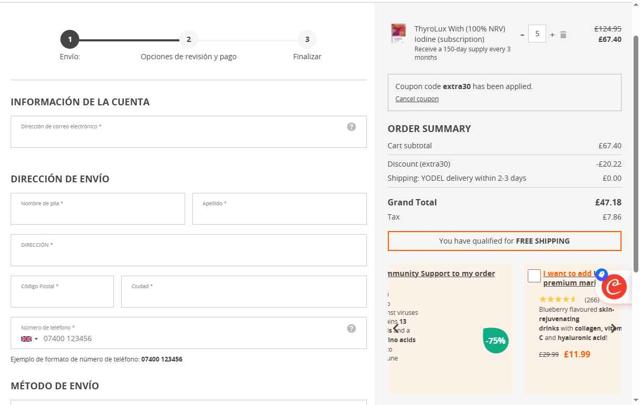The height and width of the screenshot is (405, 640).
Task: Open the UK flag country code dropdown
Action: tap(29, 339)
